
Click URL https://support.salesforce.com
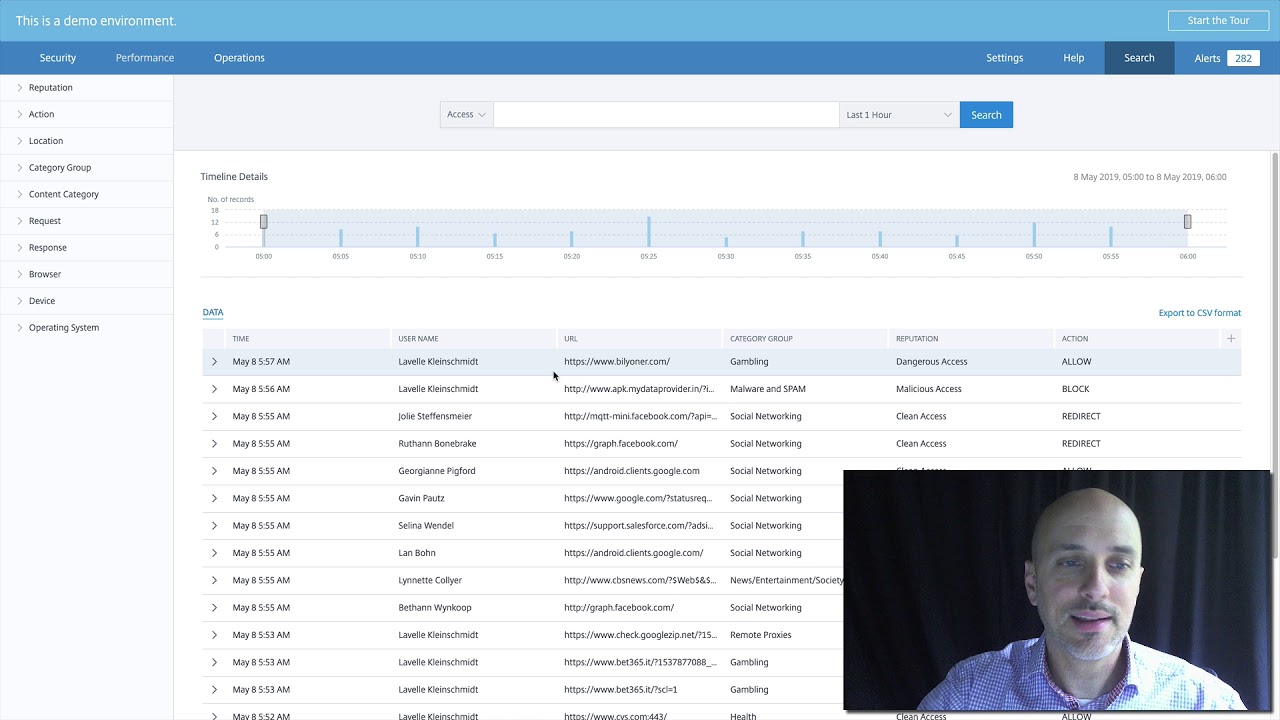[639, 526]
